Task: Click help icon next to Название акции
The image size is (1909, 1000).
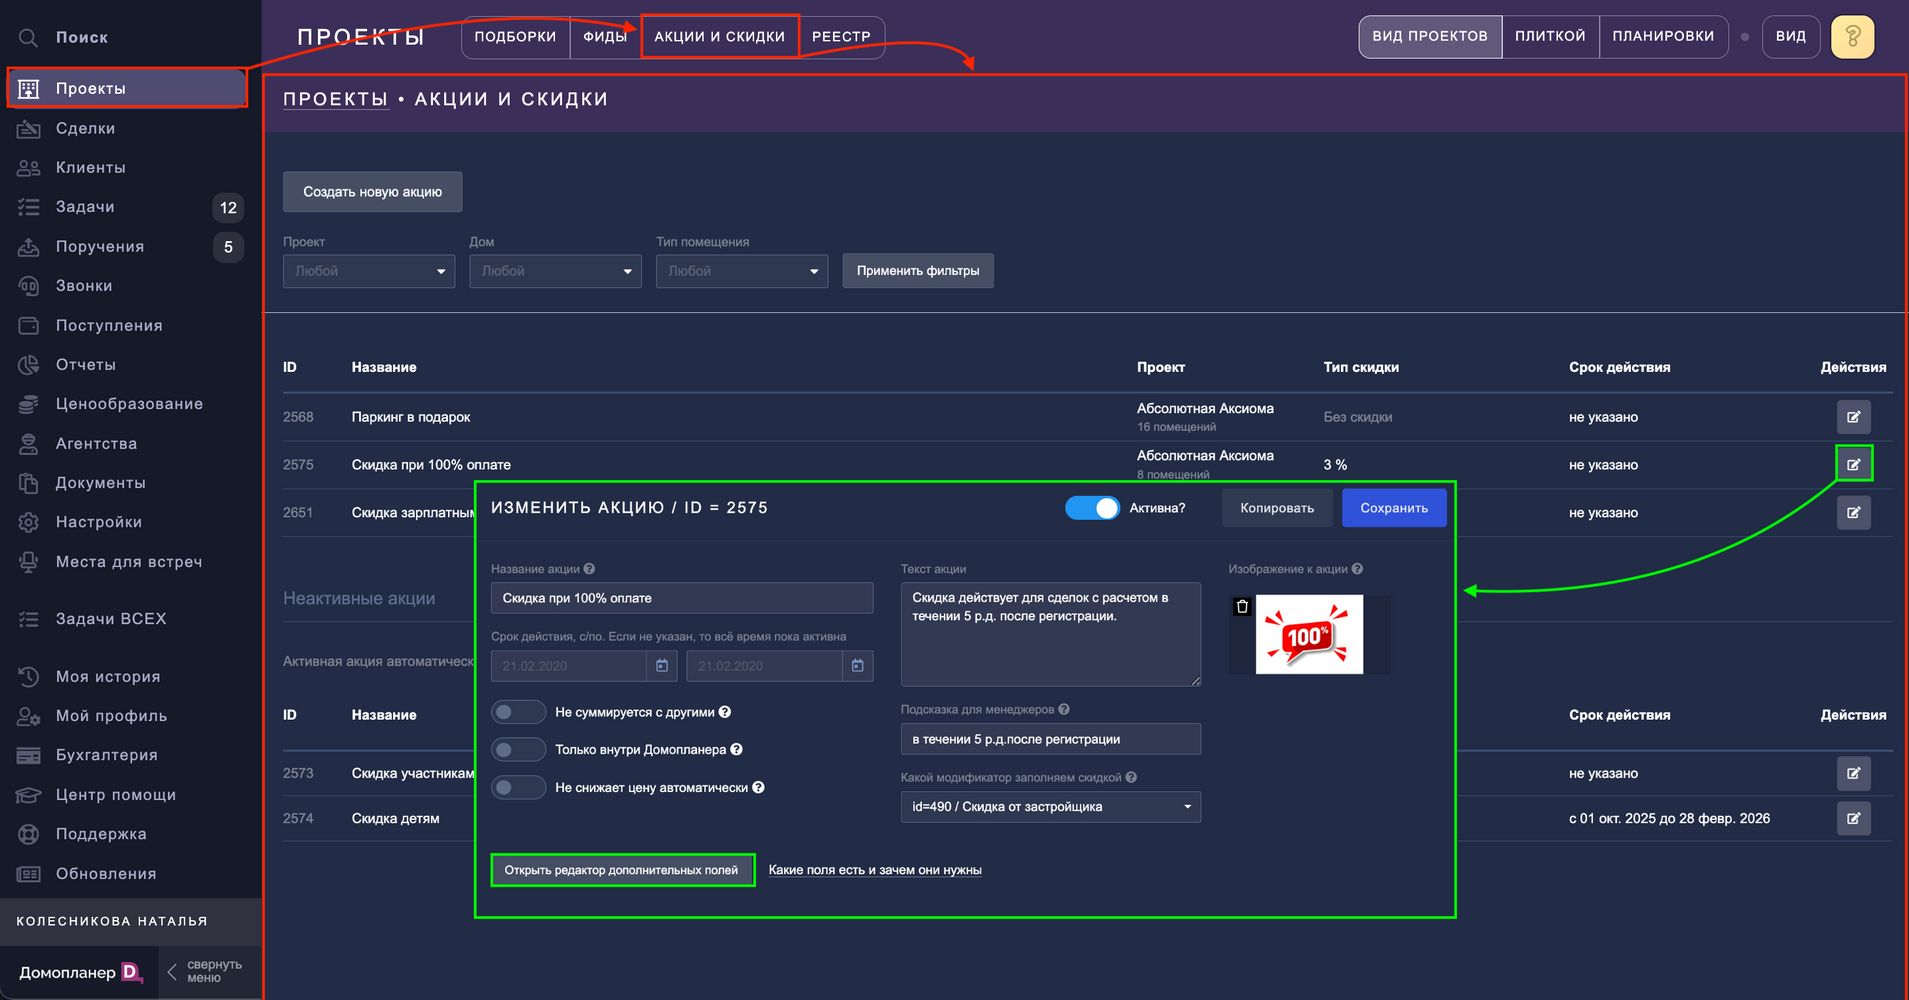Action: tap(589, 569)
